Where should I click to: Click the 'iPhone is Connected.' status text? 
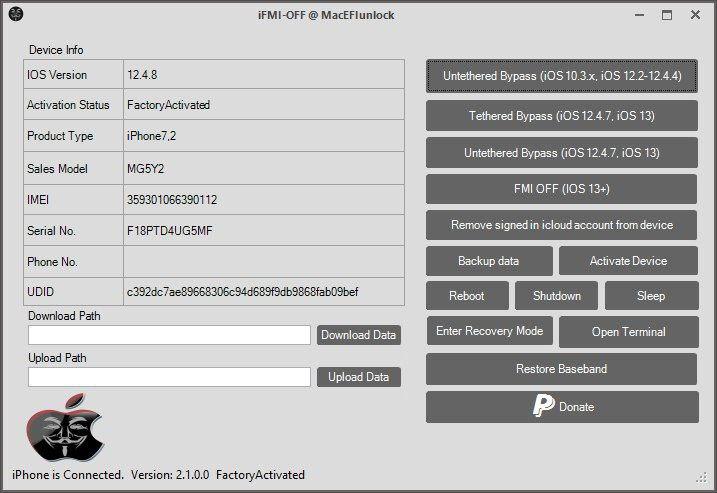click(x=68, y=475)
